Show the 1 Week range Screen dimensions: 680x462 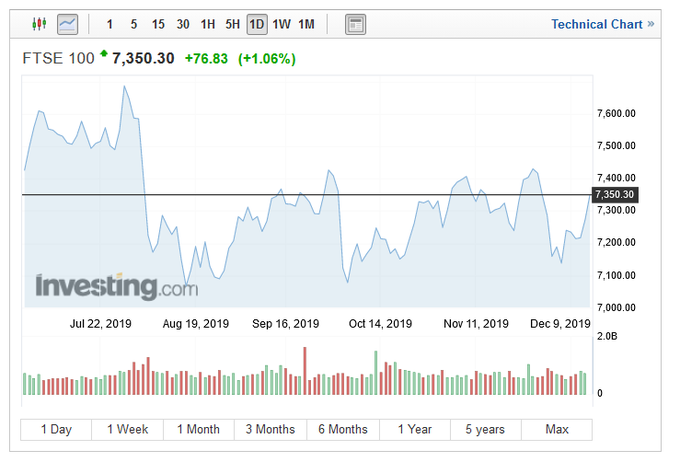coord(128,429)
